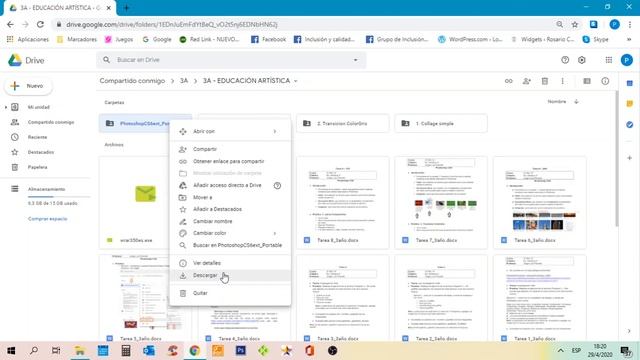This screenshot has height=360, width=640.
Task: Open Tasks icon in side panel
Action: [629, 124]
